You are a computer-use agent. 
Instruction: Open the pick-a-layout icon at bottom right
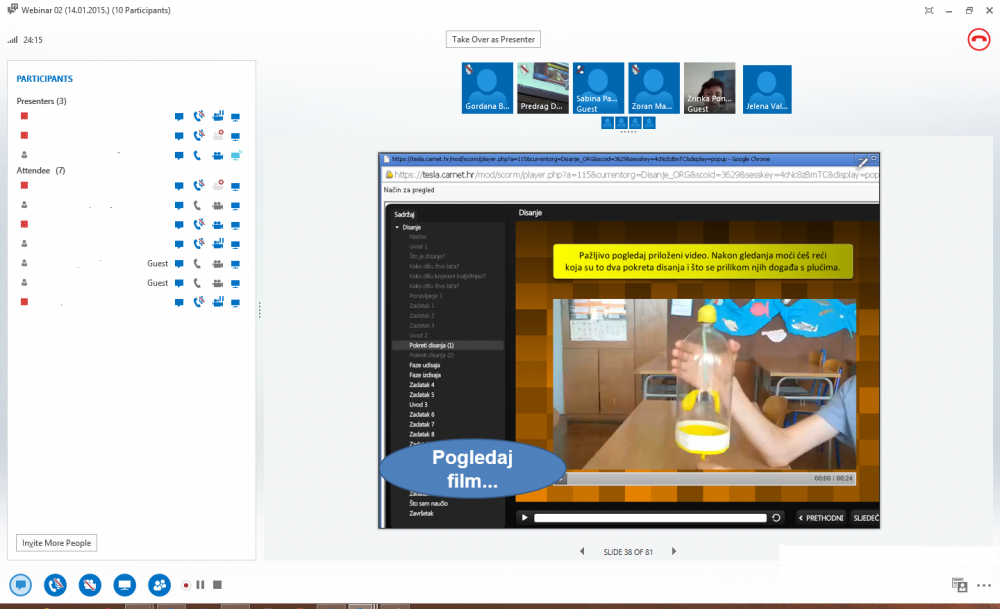(x=959, y=585)
